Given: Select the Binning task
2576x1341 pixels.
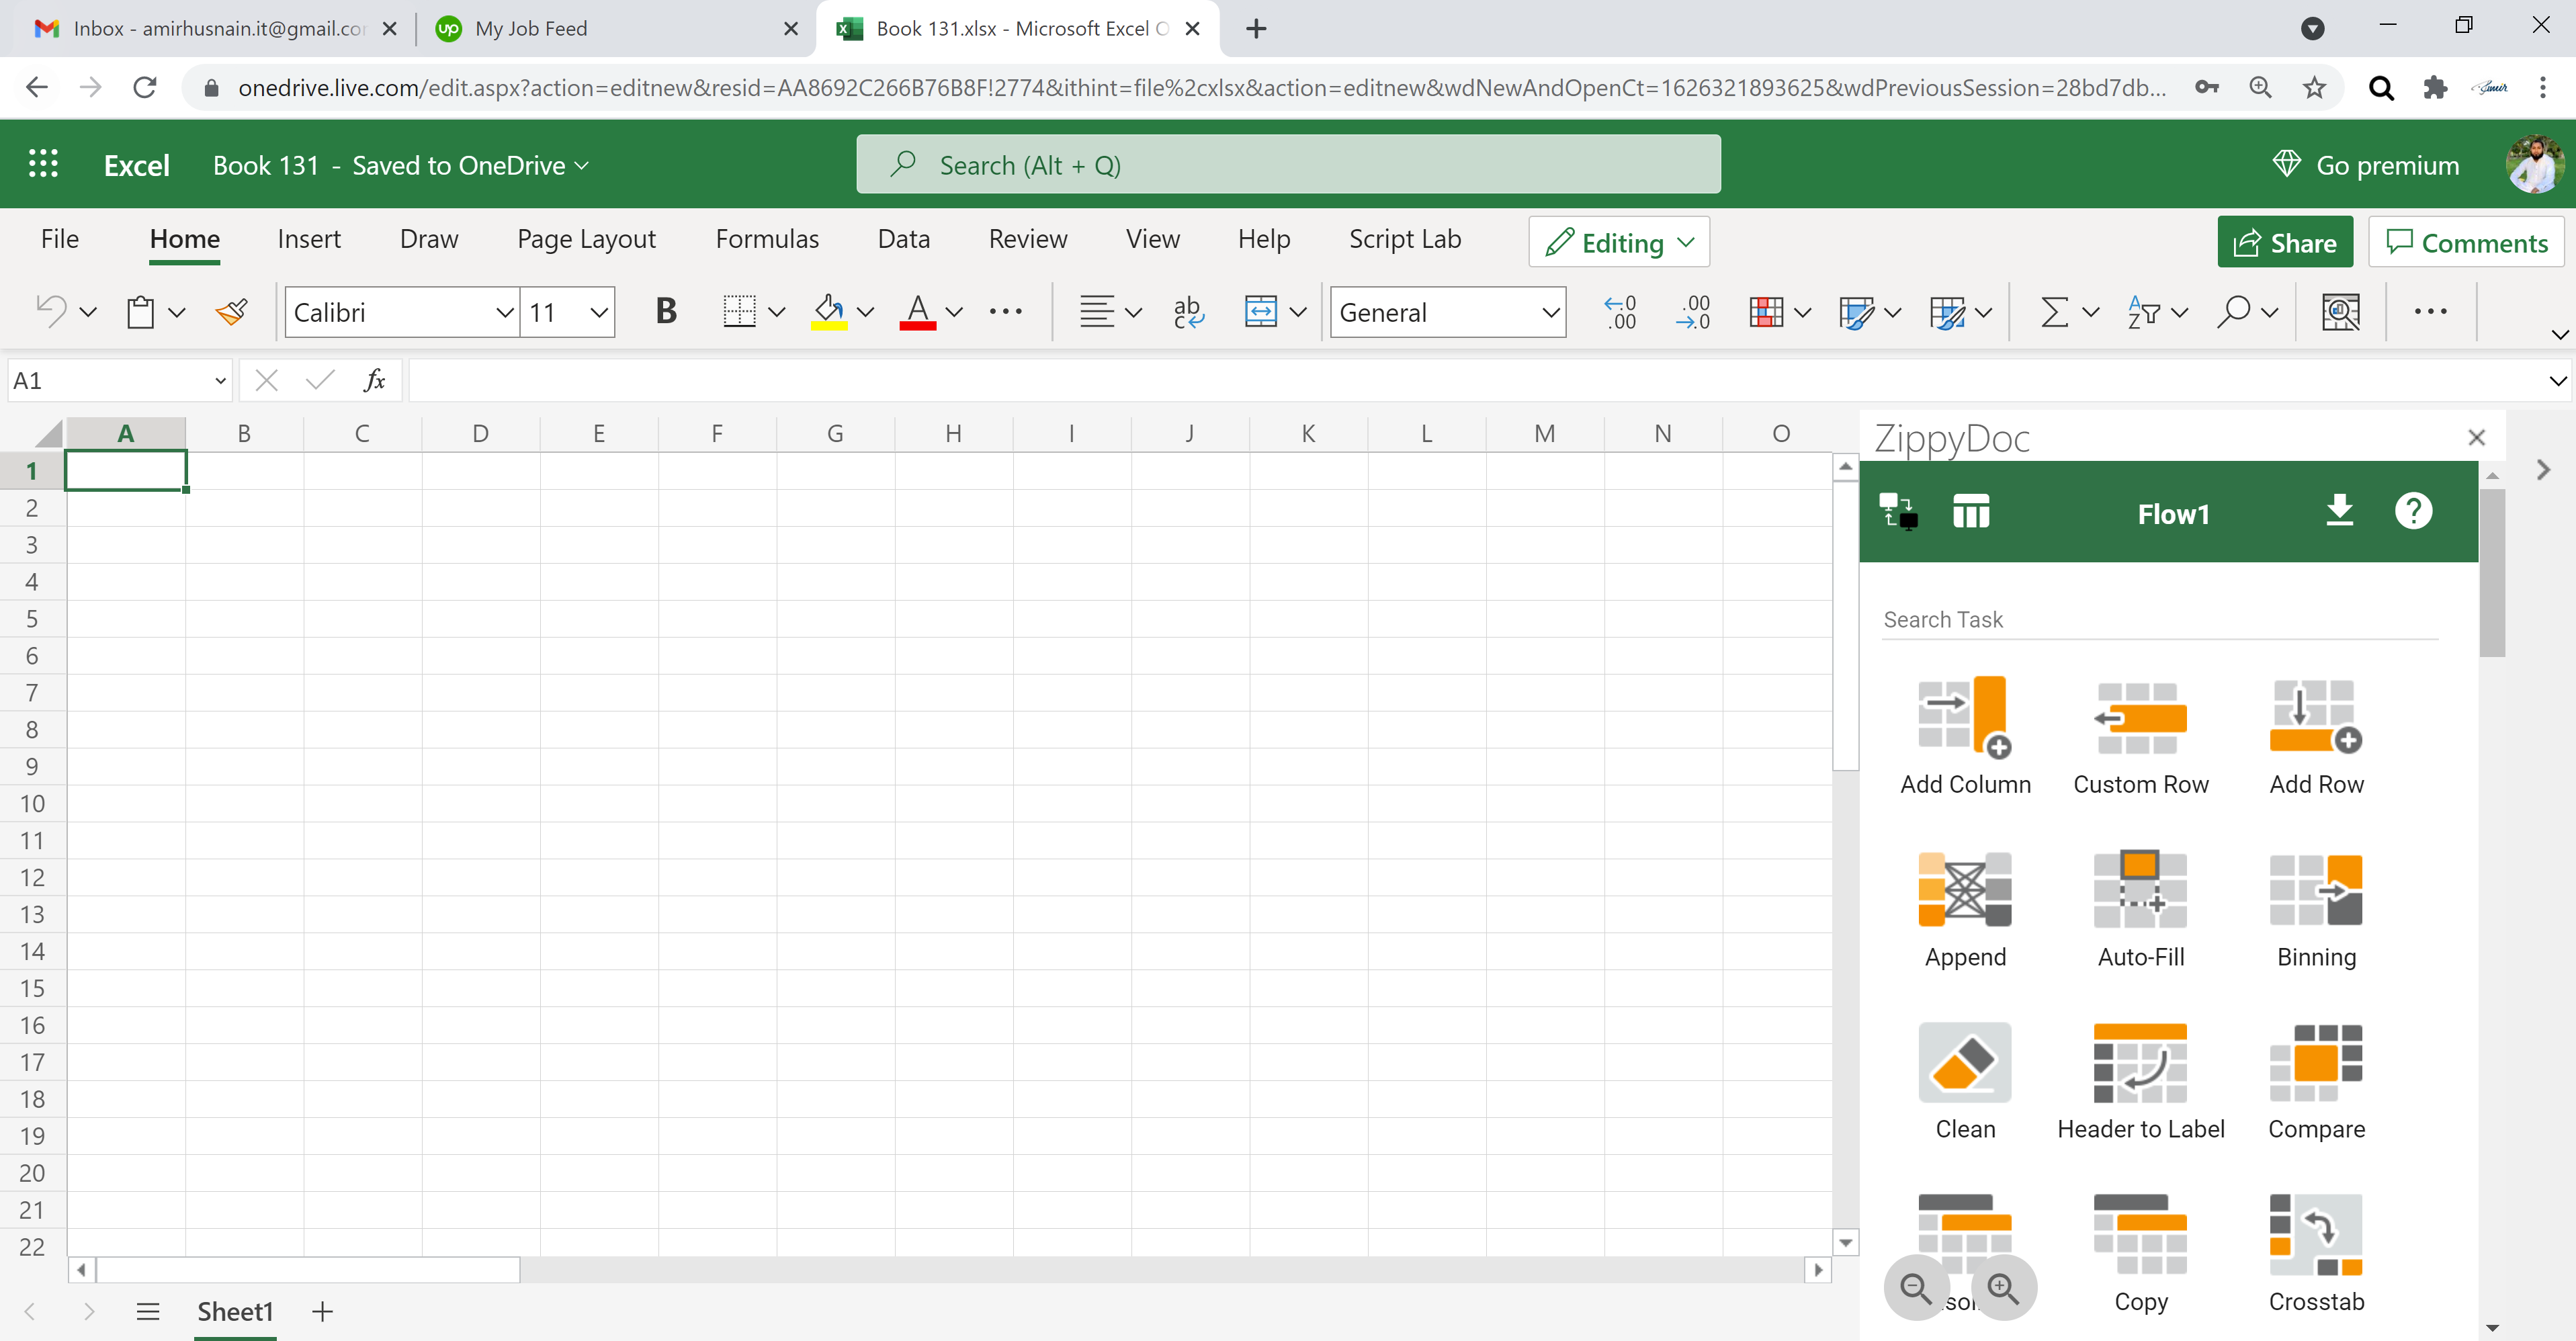Looking at the screenshot, I should 2315,905.
